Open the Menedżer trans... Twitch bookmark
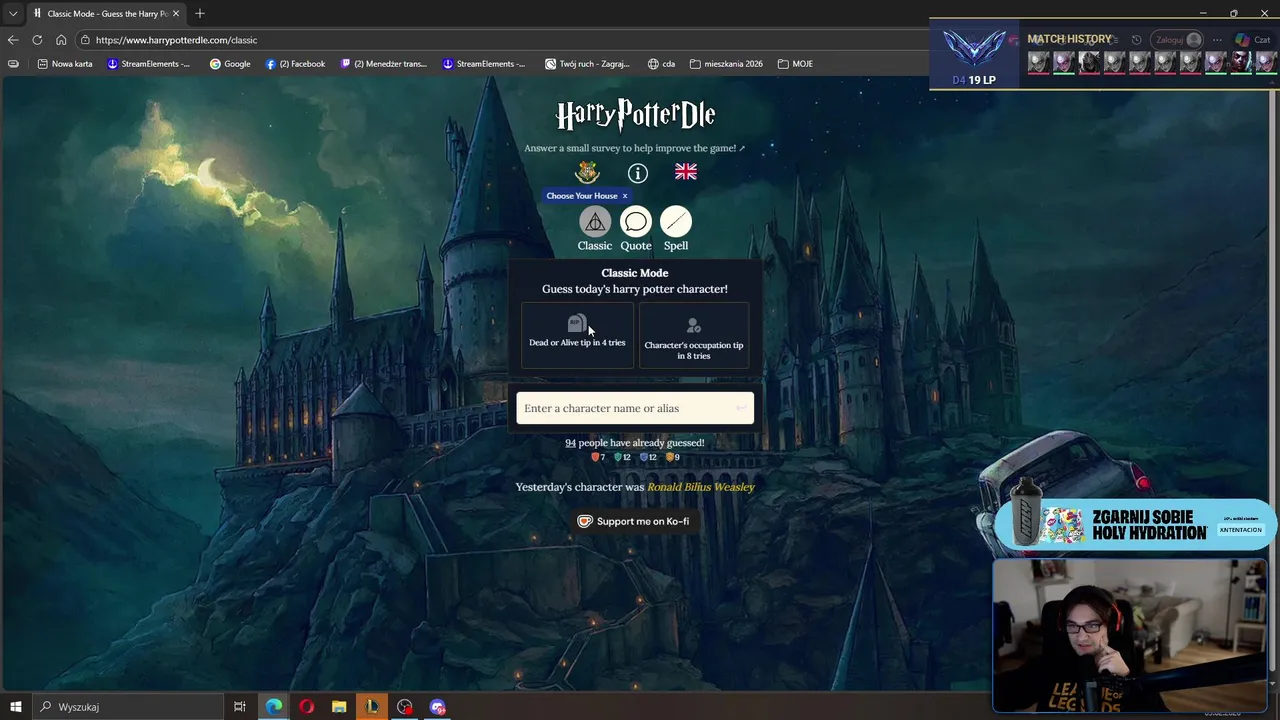1280x720 pixels. point(383,64)
